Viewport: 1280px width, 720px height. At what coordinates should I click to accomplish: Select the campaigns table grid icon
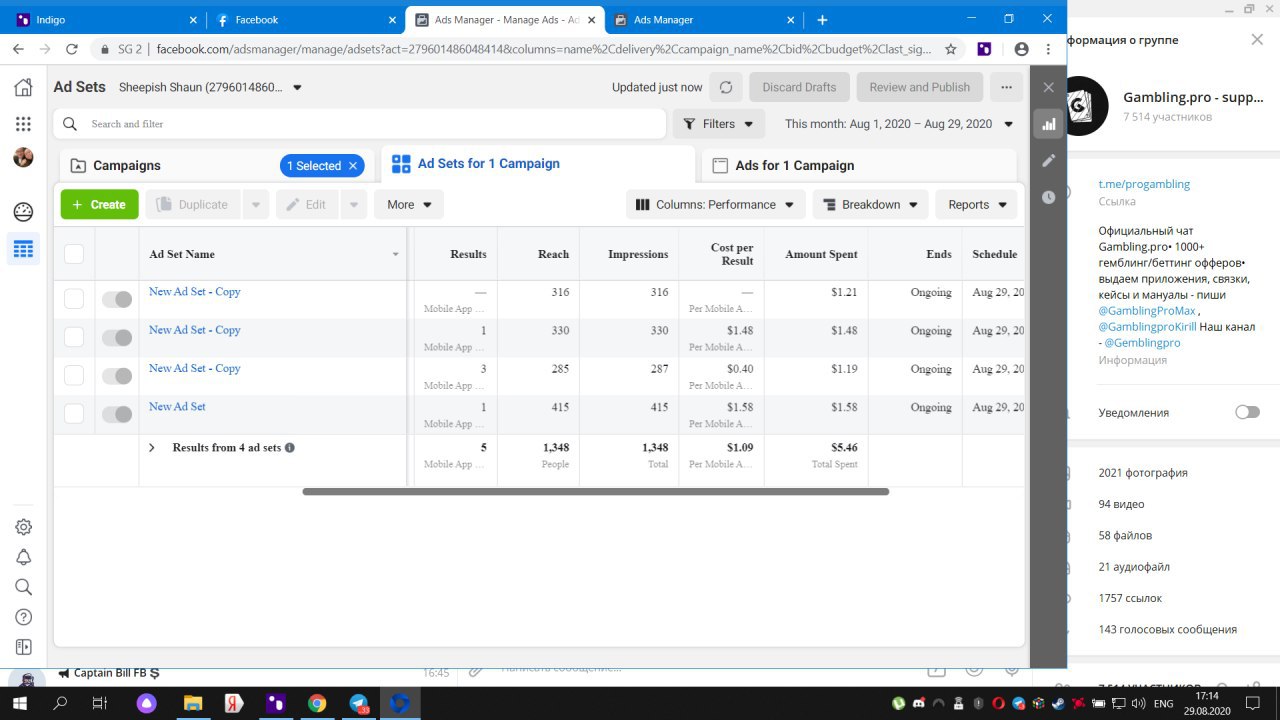point(23,249)
